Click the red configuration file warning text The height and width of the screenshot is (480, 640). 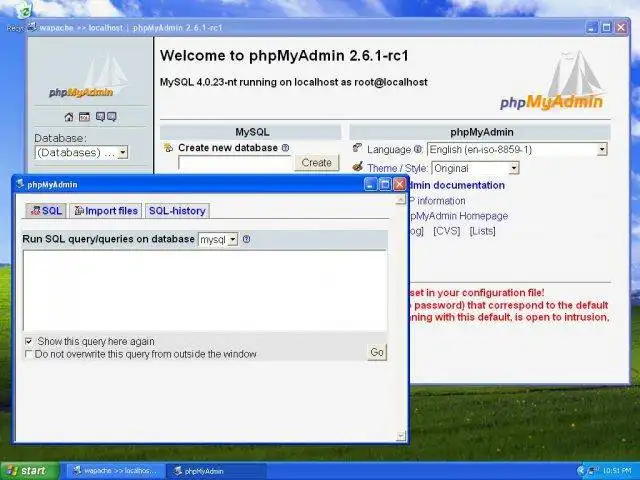(x=509, y=305)
